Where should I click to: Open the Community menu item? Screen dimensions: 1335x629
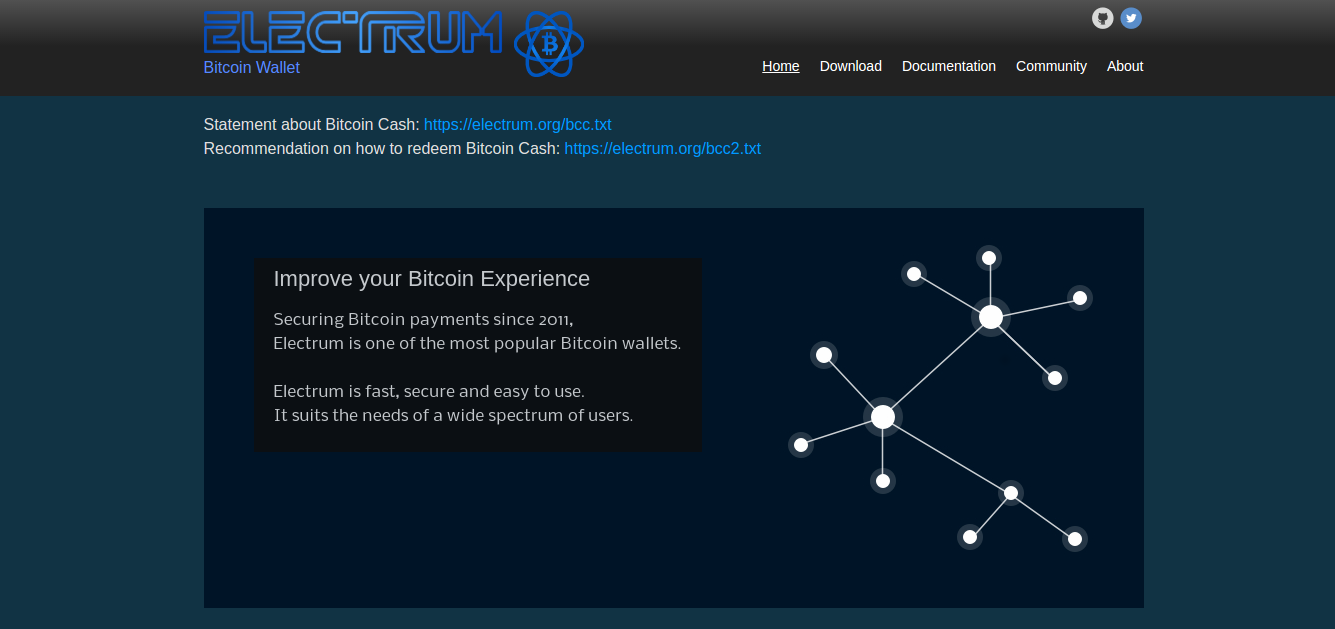1051,66
